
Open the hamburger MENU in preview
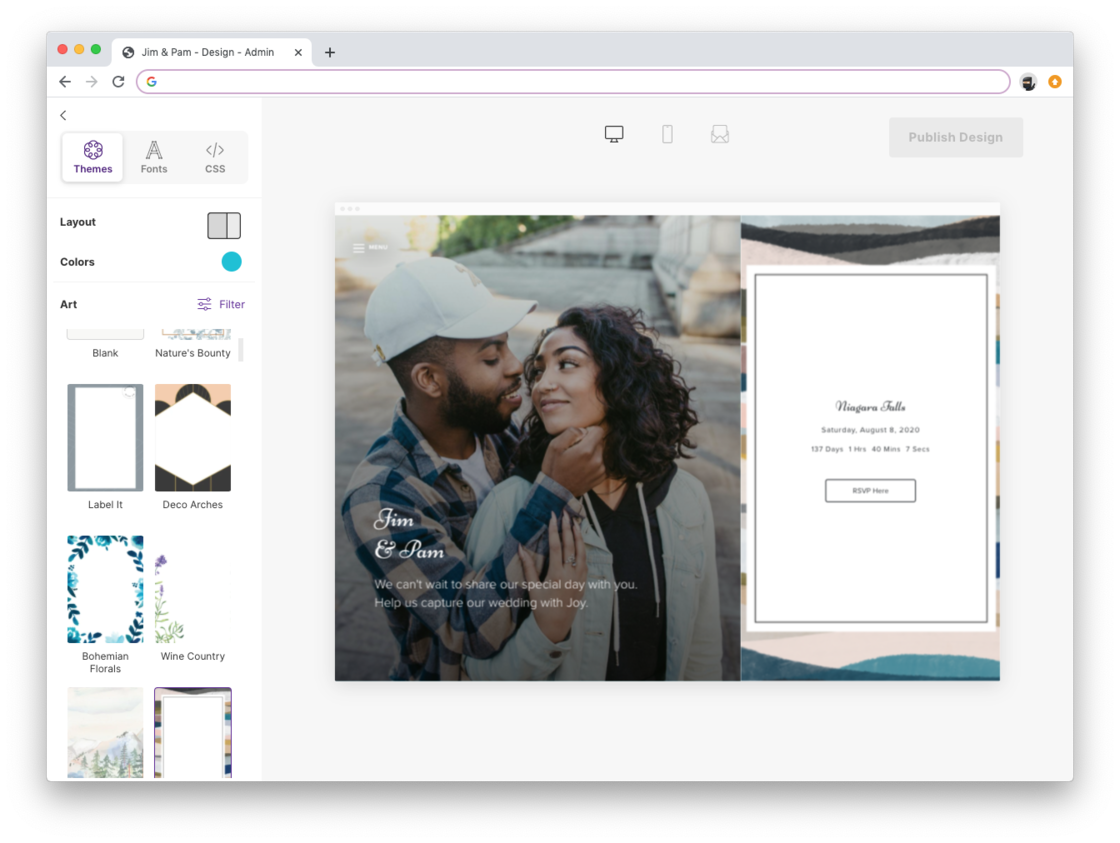(370, 248)
